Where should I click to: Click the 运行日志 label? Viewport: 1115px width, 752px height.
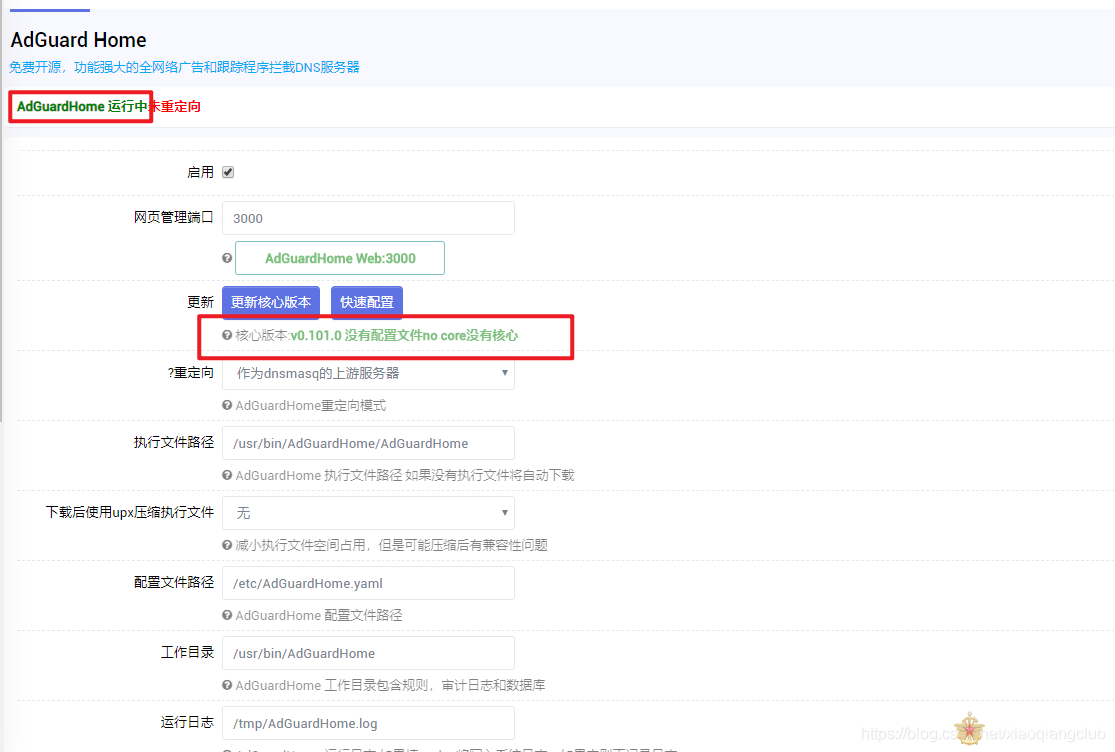click(x=187, y=722)
